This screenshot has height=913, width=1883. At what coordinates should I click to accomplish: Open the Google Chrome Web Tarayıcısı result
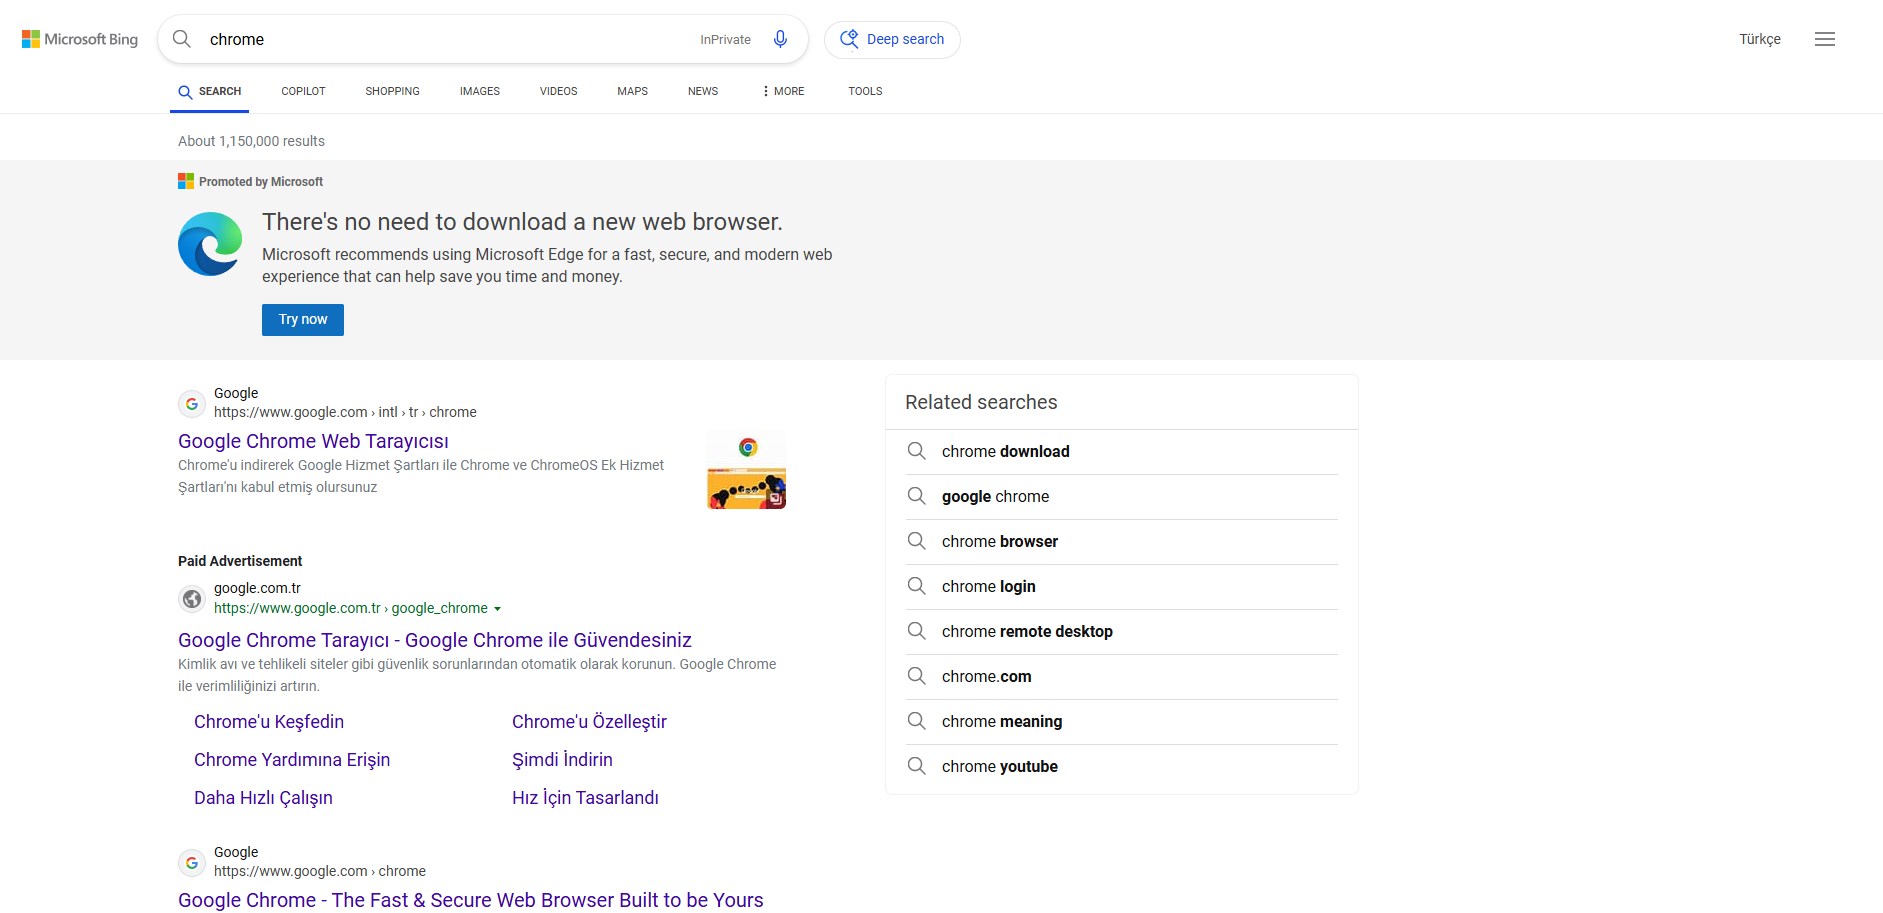(313, 441)
